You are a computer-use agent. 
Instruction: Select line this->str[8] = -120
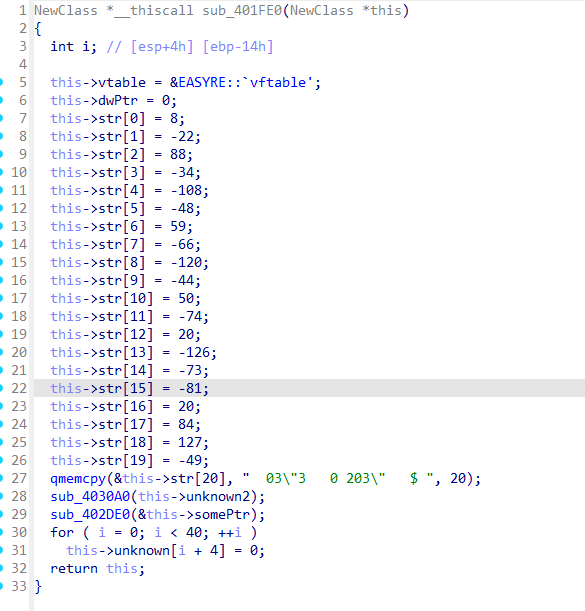coord(129,262)
